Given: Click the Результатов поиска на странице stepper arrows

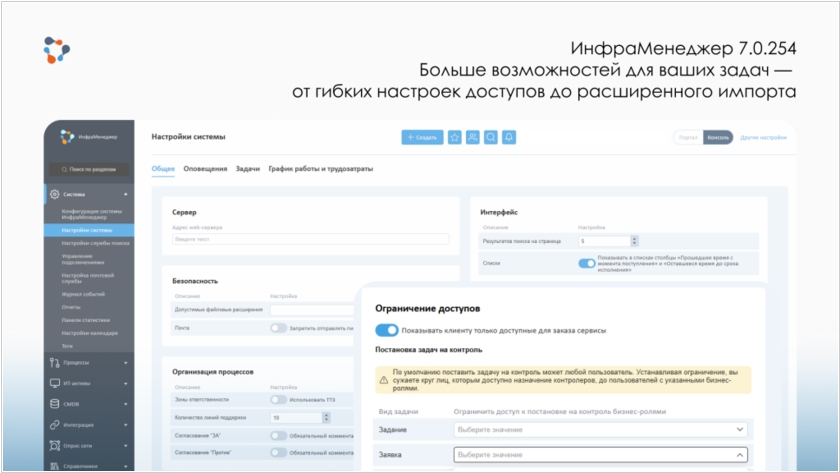Looking at the screenshot, I should (x=634, y=241).
